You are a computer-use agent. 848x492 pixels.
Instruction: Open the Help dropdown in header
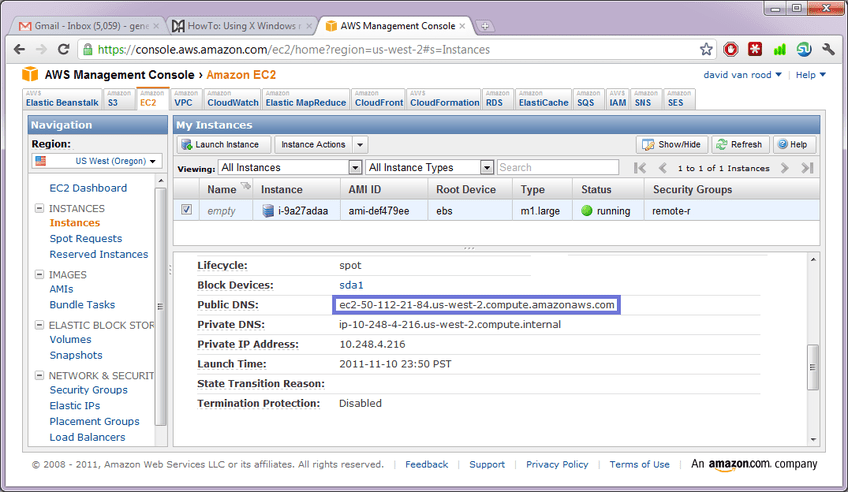pyautogui.click(x=810, y=75)
